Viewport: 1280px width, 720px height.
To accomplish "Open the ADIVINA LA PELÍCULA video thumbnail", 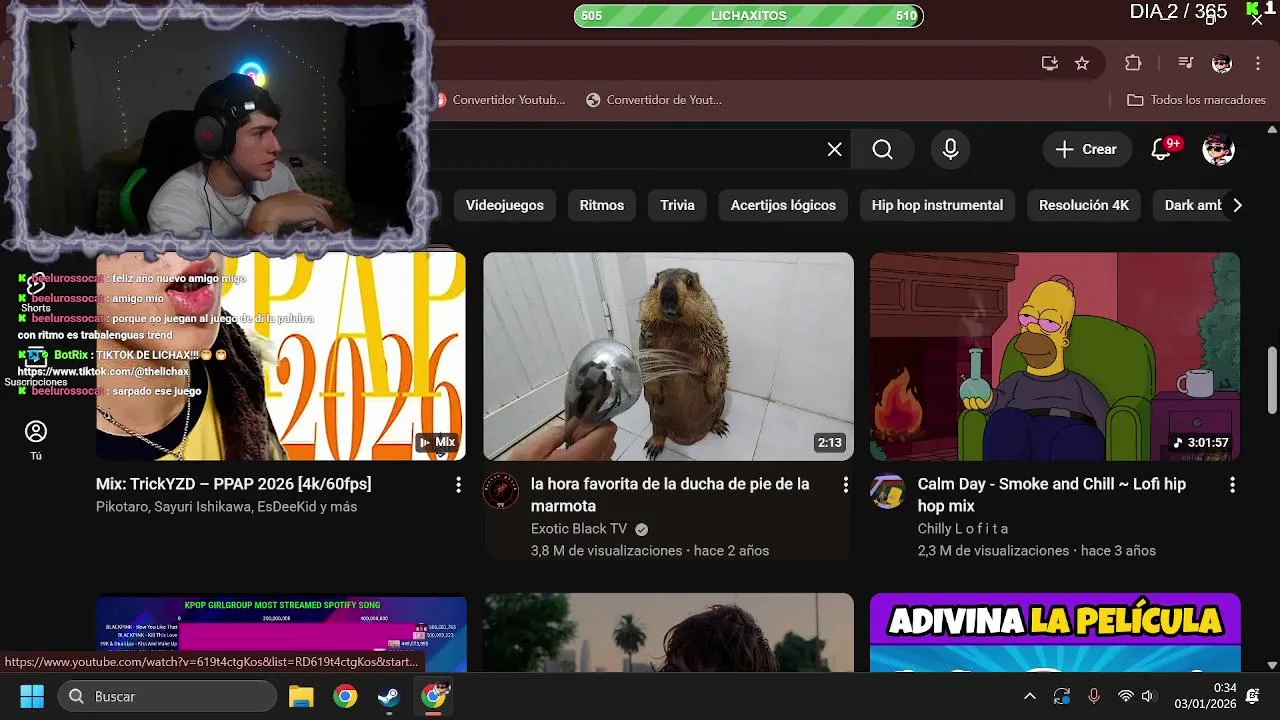I will (x=1055, y=634).
